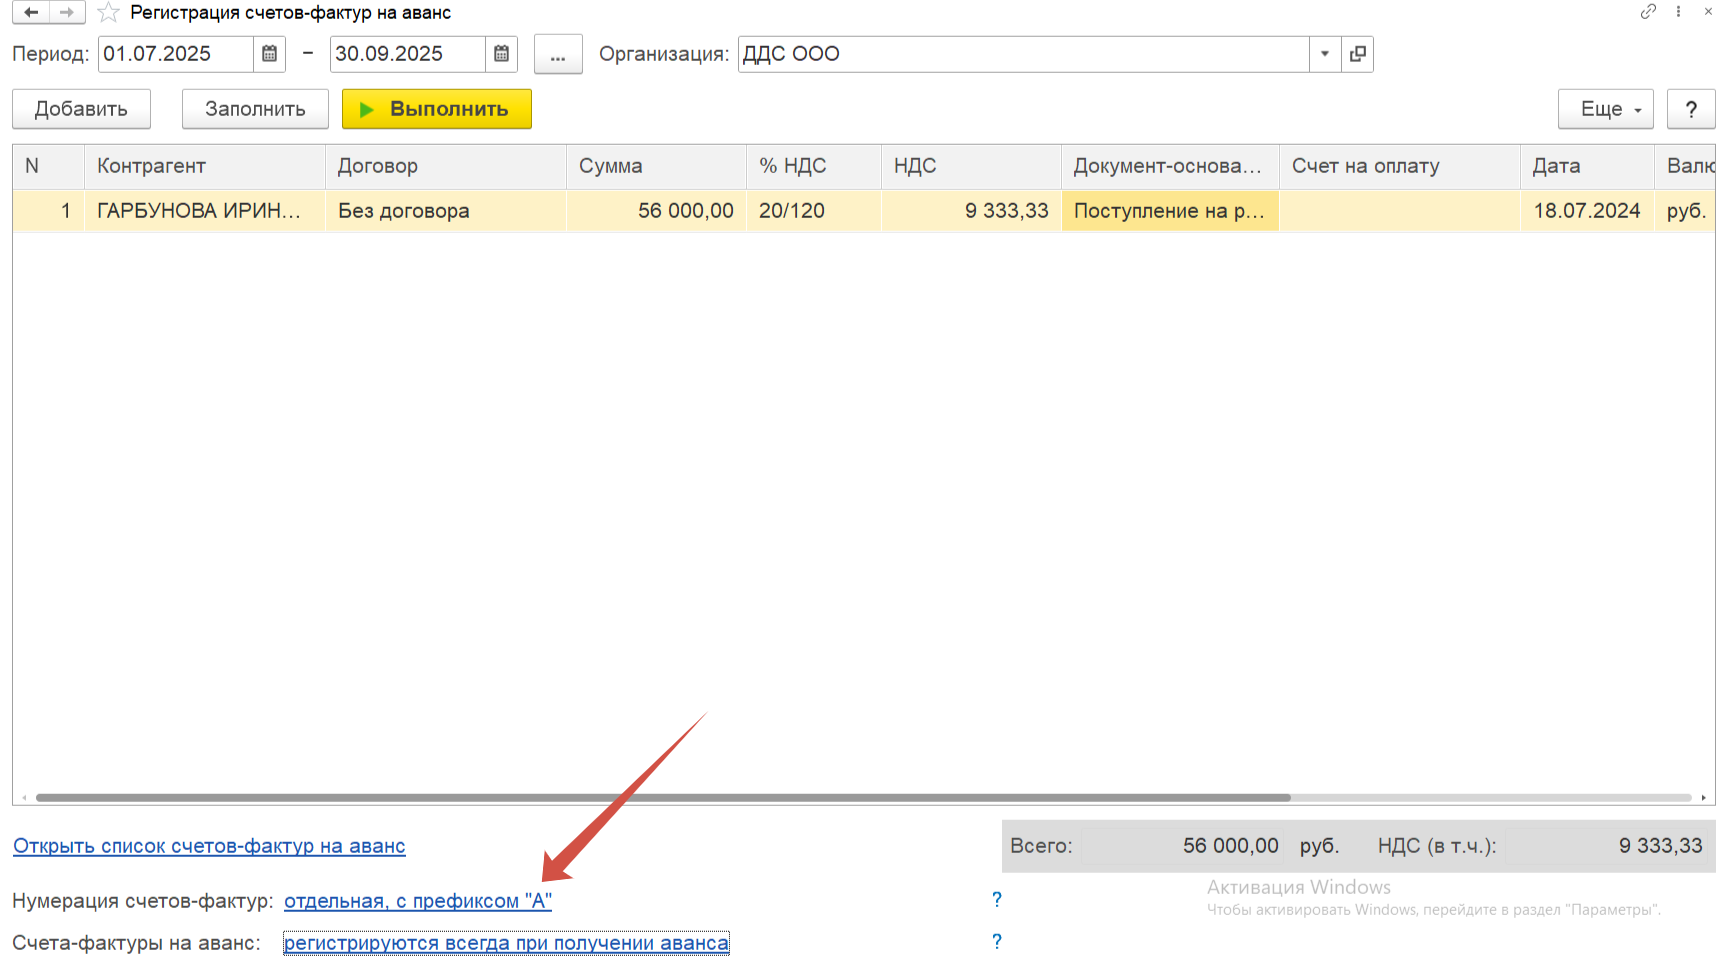Add form to favorites with star icon

[108, 13]
